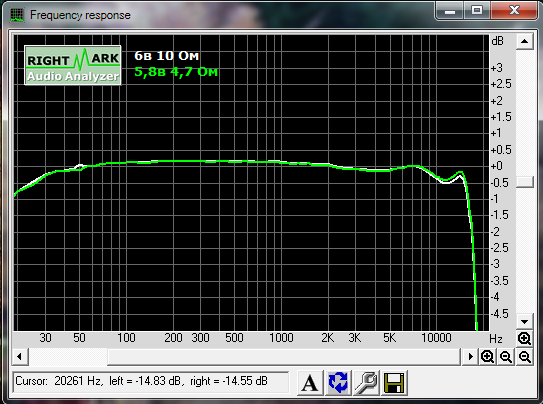The height and width of the screenshot is (404, 543).
Task: Save the graph using the floppy disk icon
Action: (x=394, y=382)
